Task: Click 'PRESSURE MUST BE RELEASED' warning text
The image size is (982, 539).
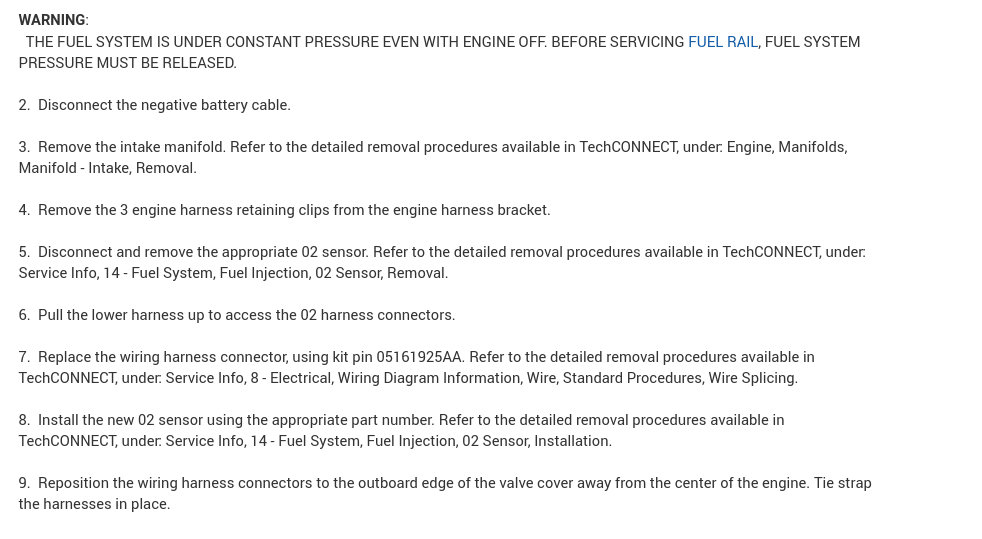Action: tap(127, 63)
